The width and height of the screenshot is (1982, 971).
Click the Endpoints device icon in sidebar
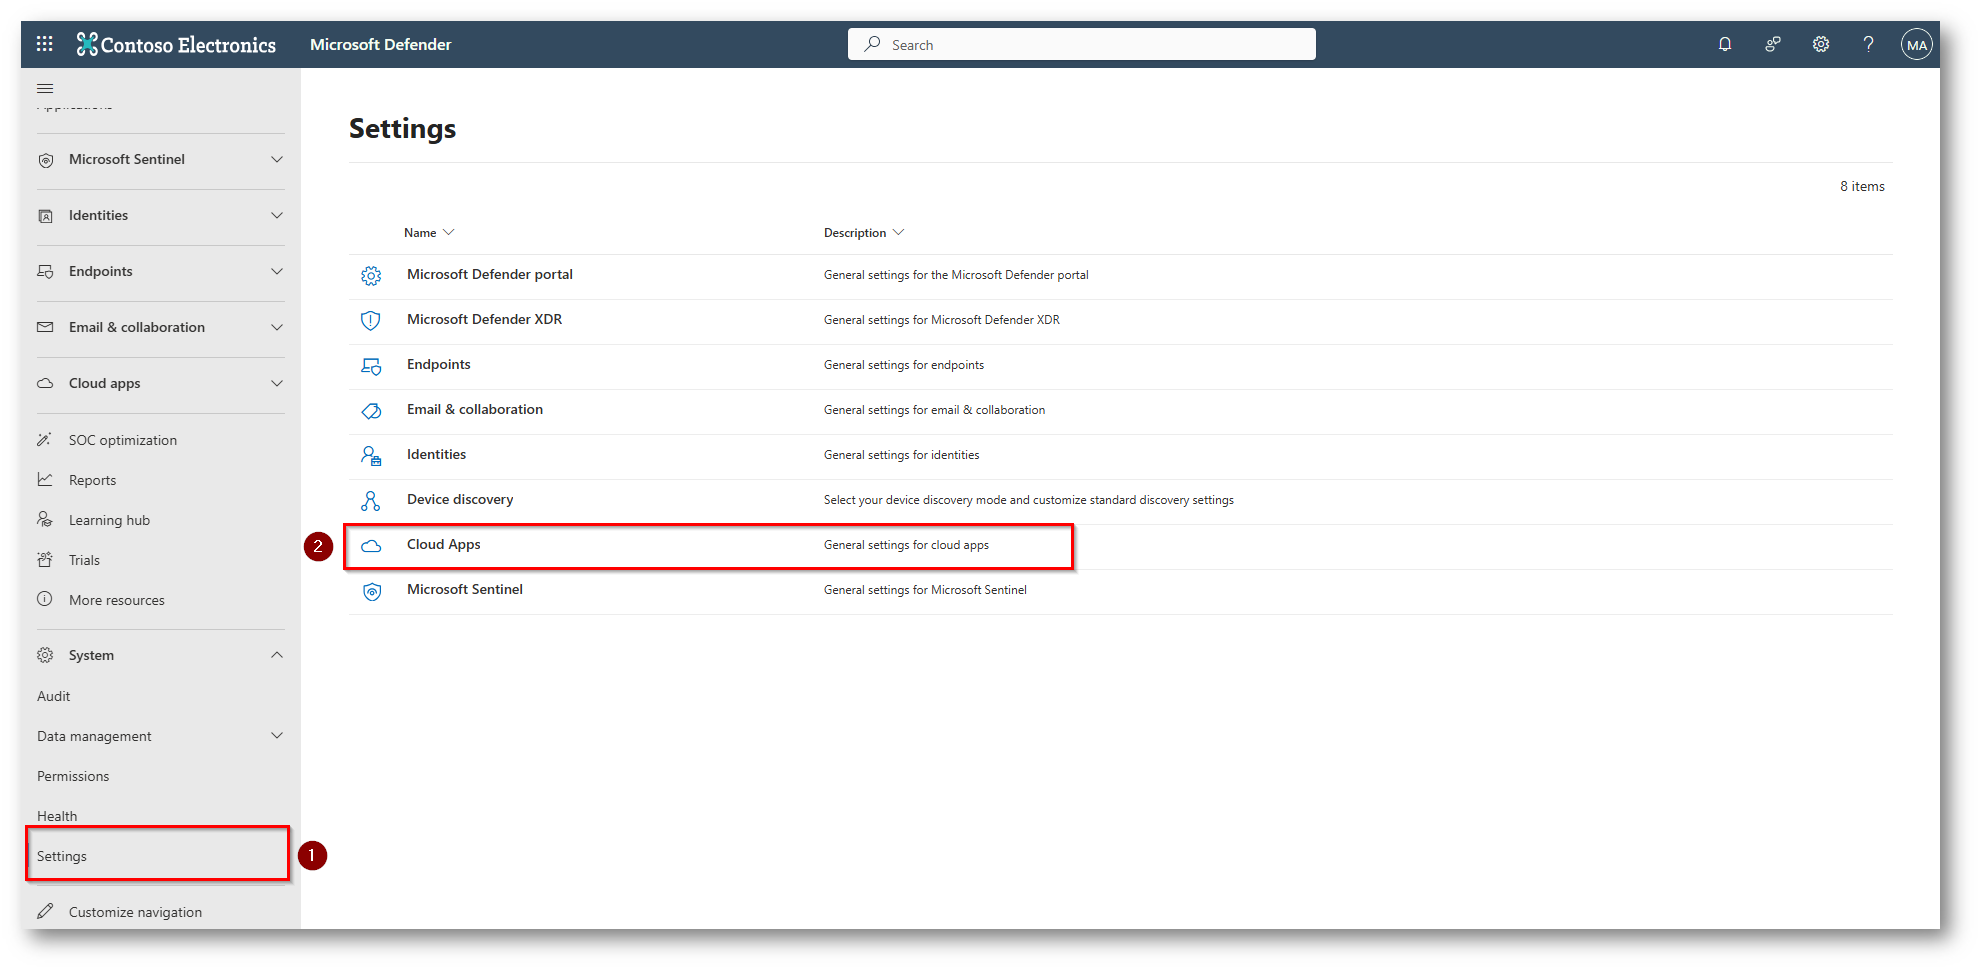click(x=45, y=272)
